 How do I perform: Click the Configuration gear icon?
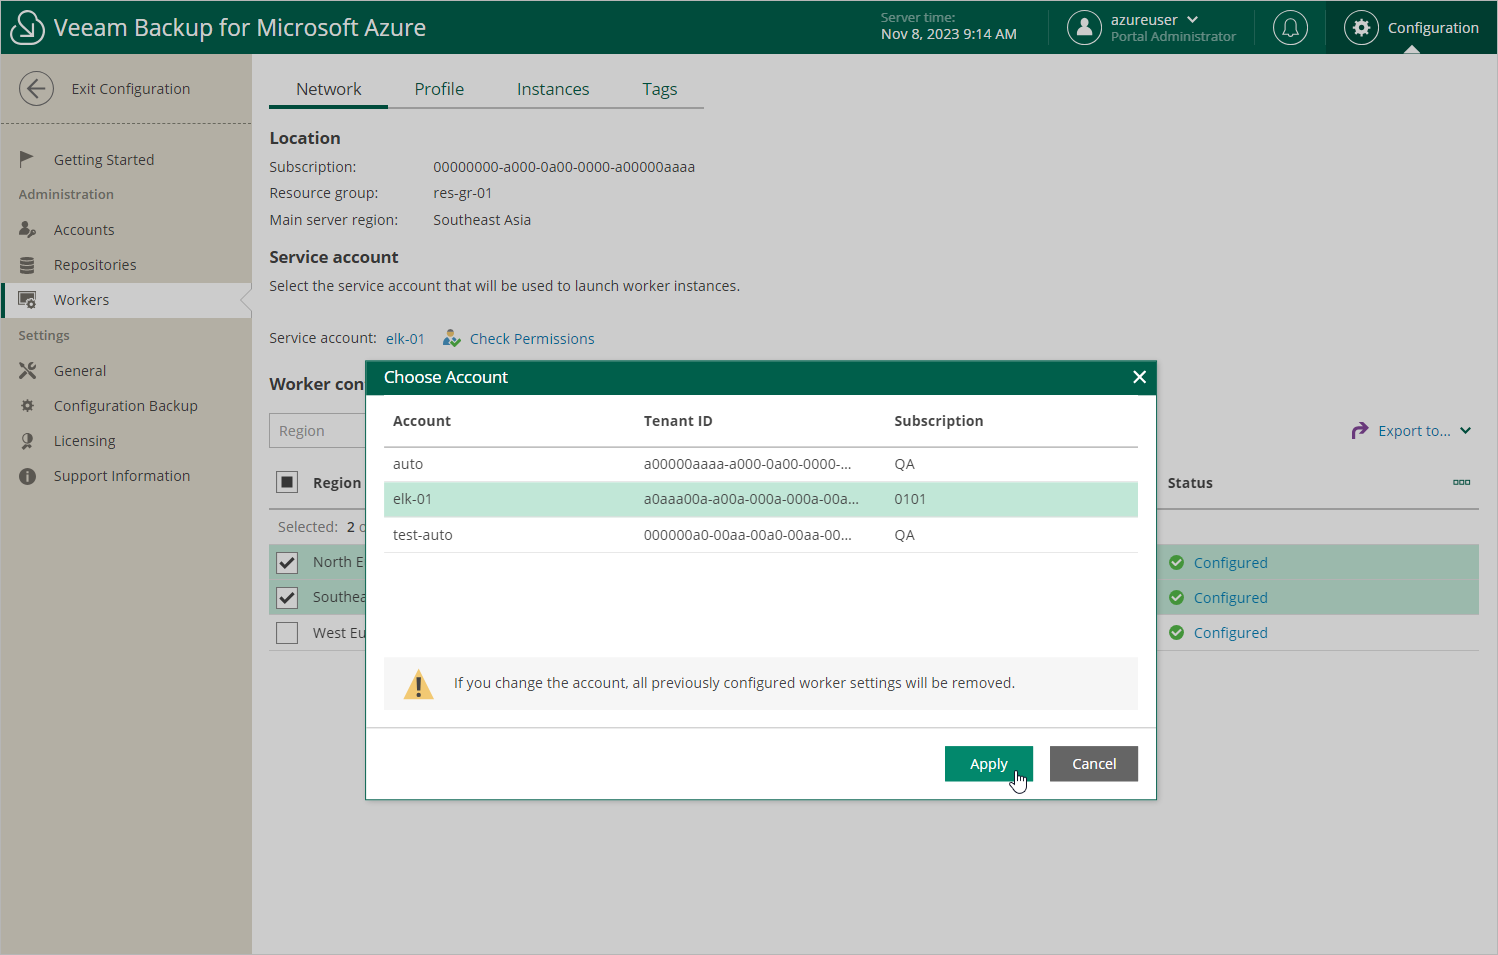click(1361, 28)
